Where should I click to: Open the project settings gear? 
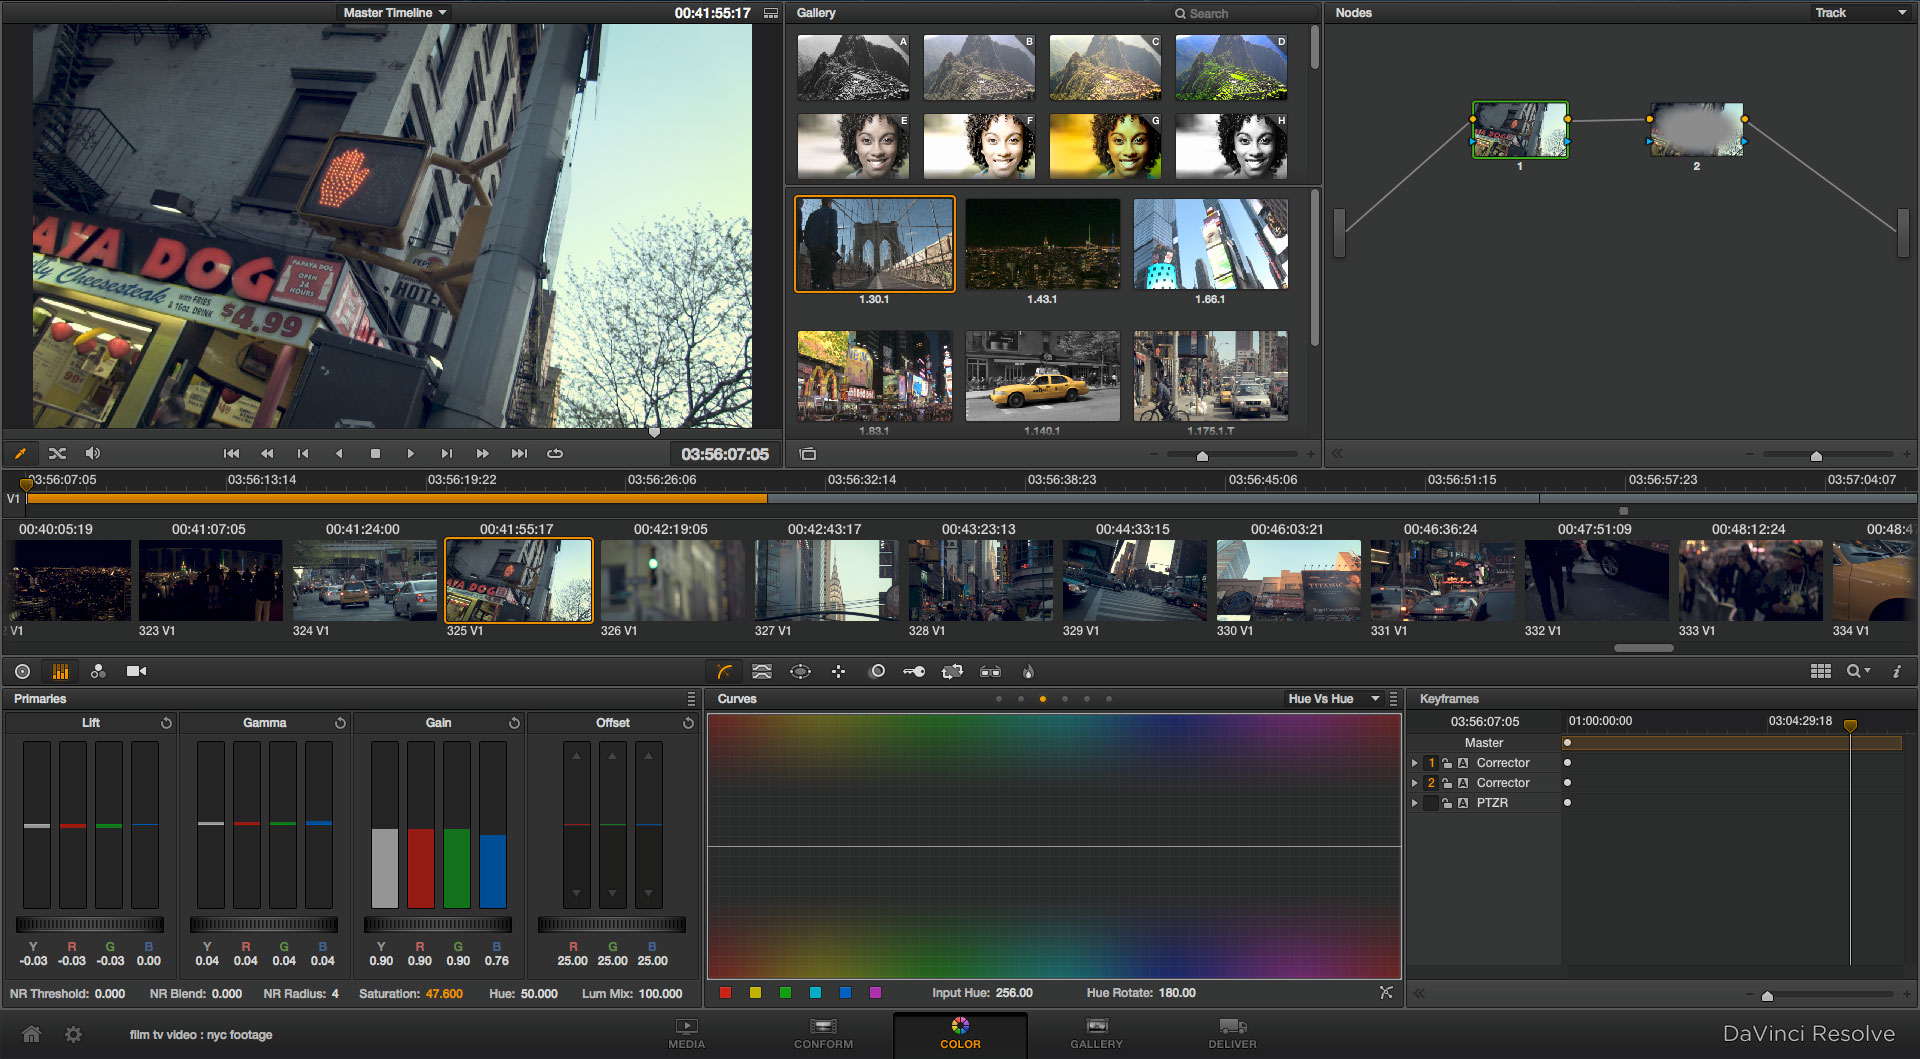73,1034
